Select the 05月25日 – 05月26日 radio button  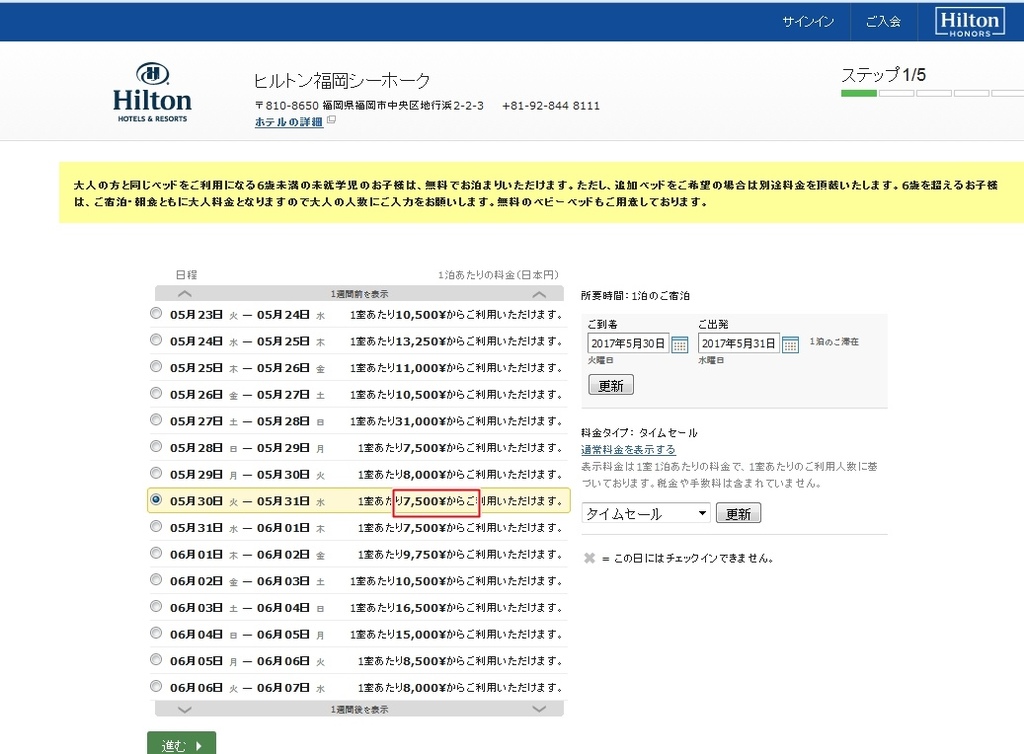tap(156, 367)
